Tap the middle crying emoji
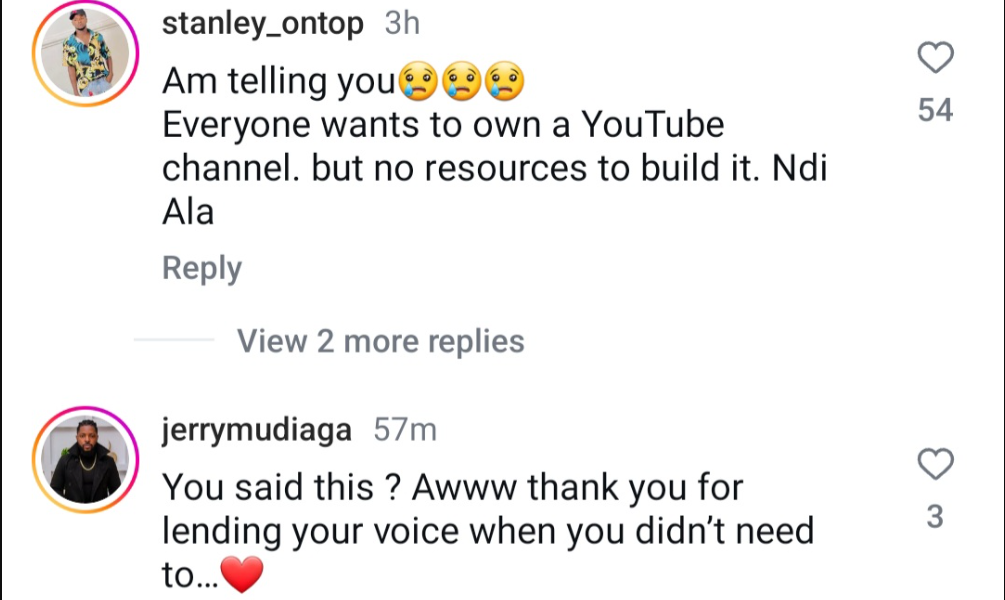 click(x=461, y=82)
